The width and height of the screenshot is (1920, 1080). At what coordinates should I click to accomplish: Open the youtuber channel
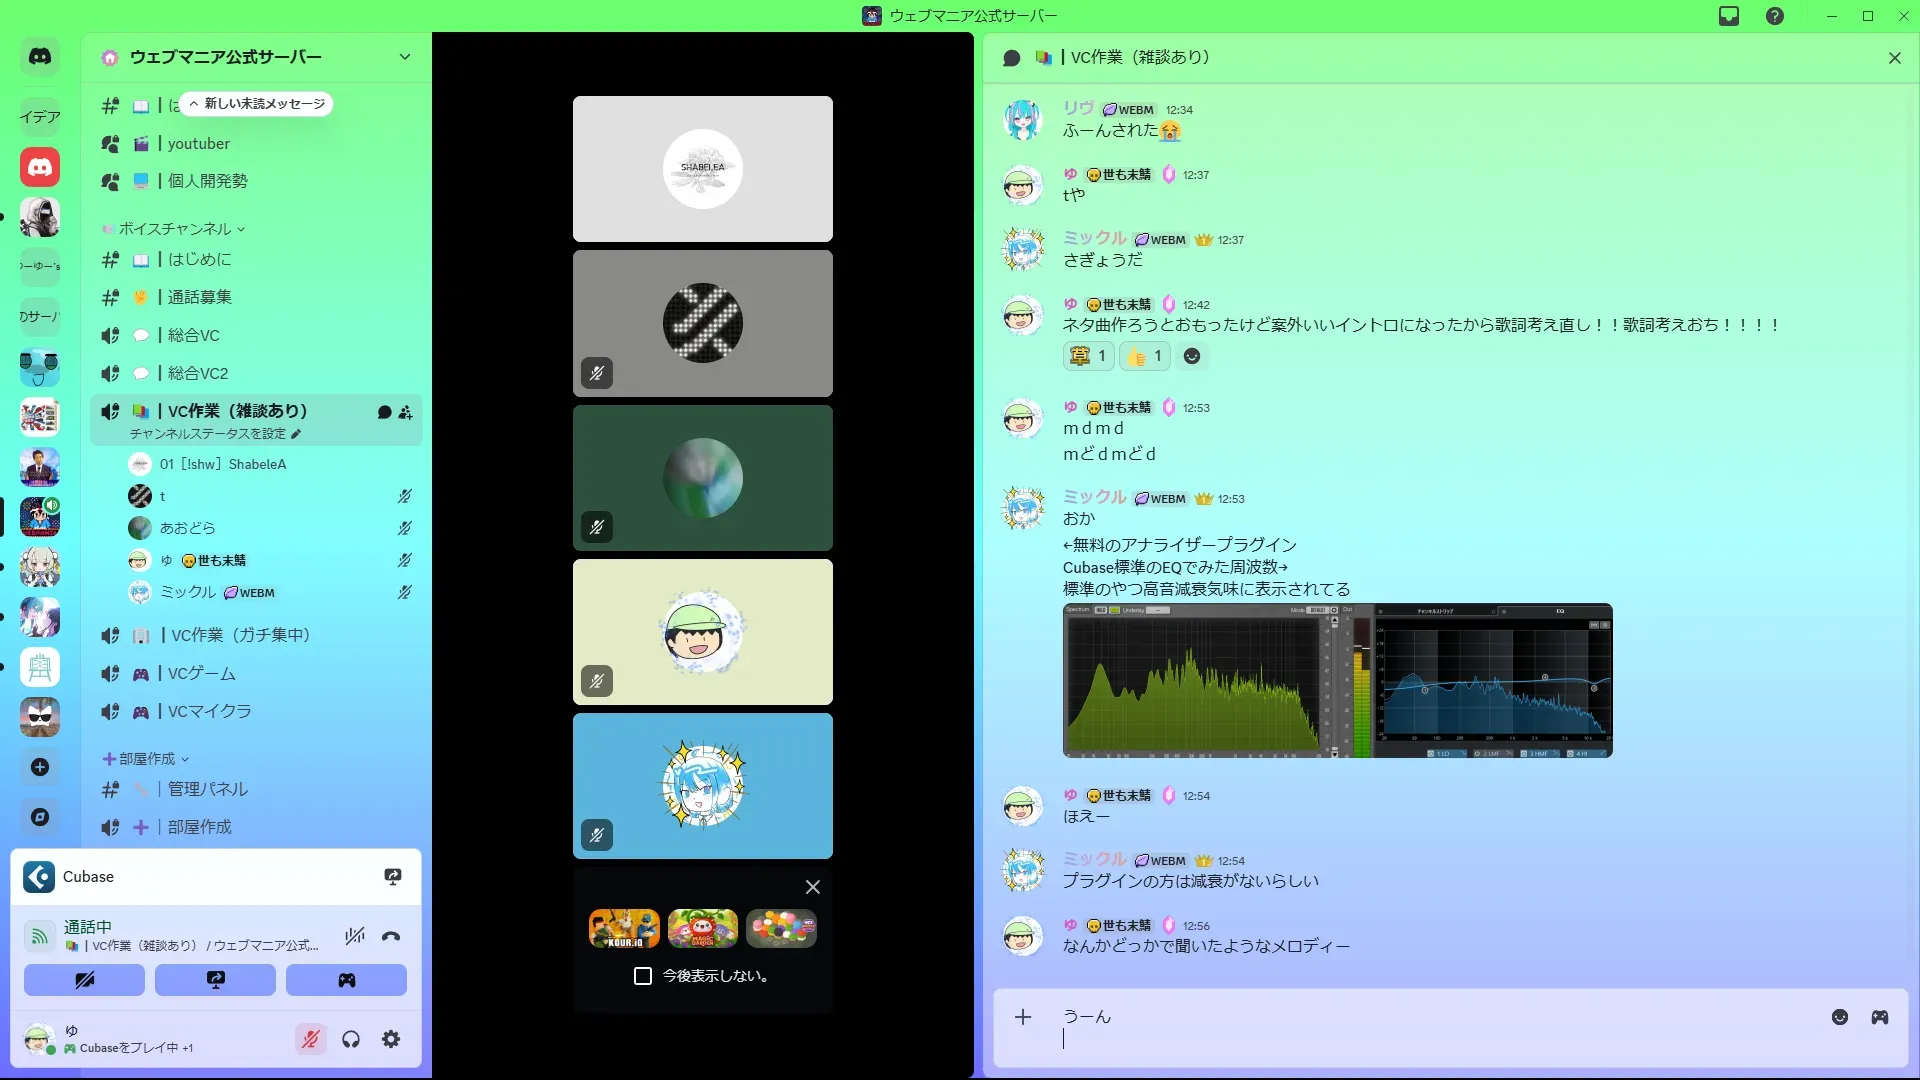pyautogui.click(x=199, y=144)
